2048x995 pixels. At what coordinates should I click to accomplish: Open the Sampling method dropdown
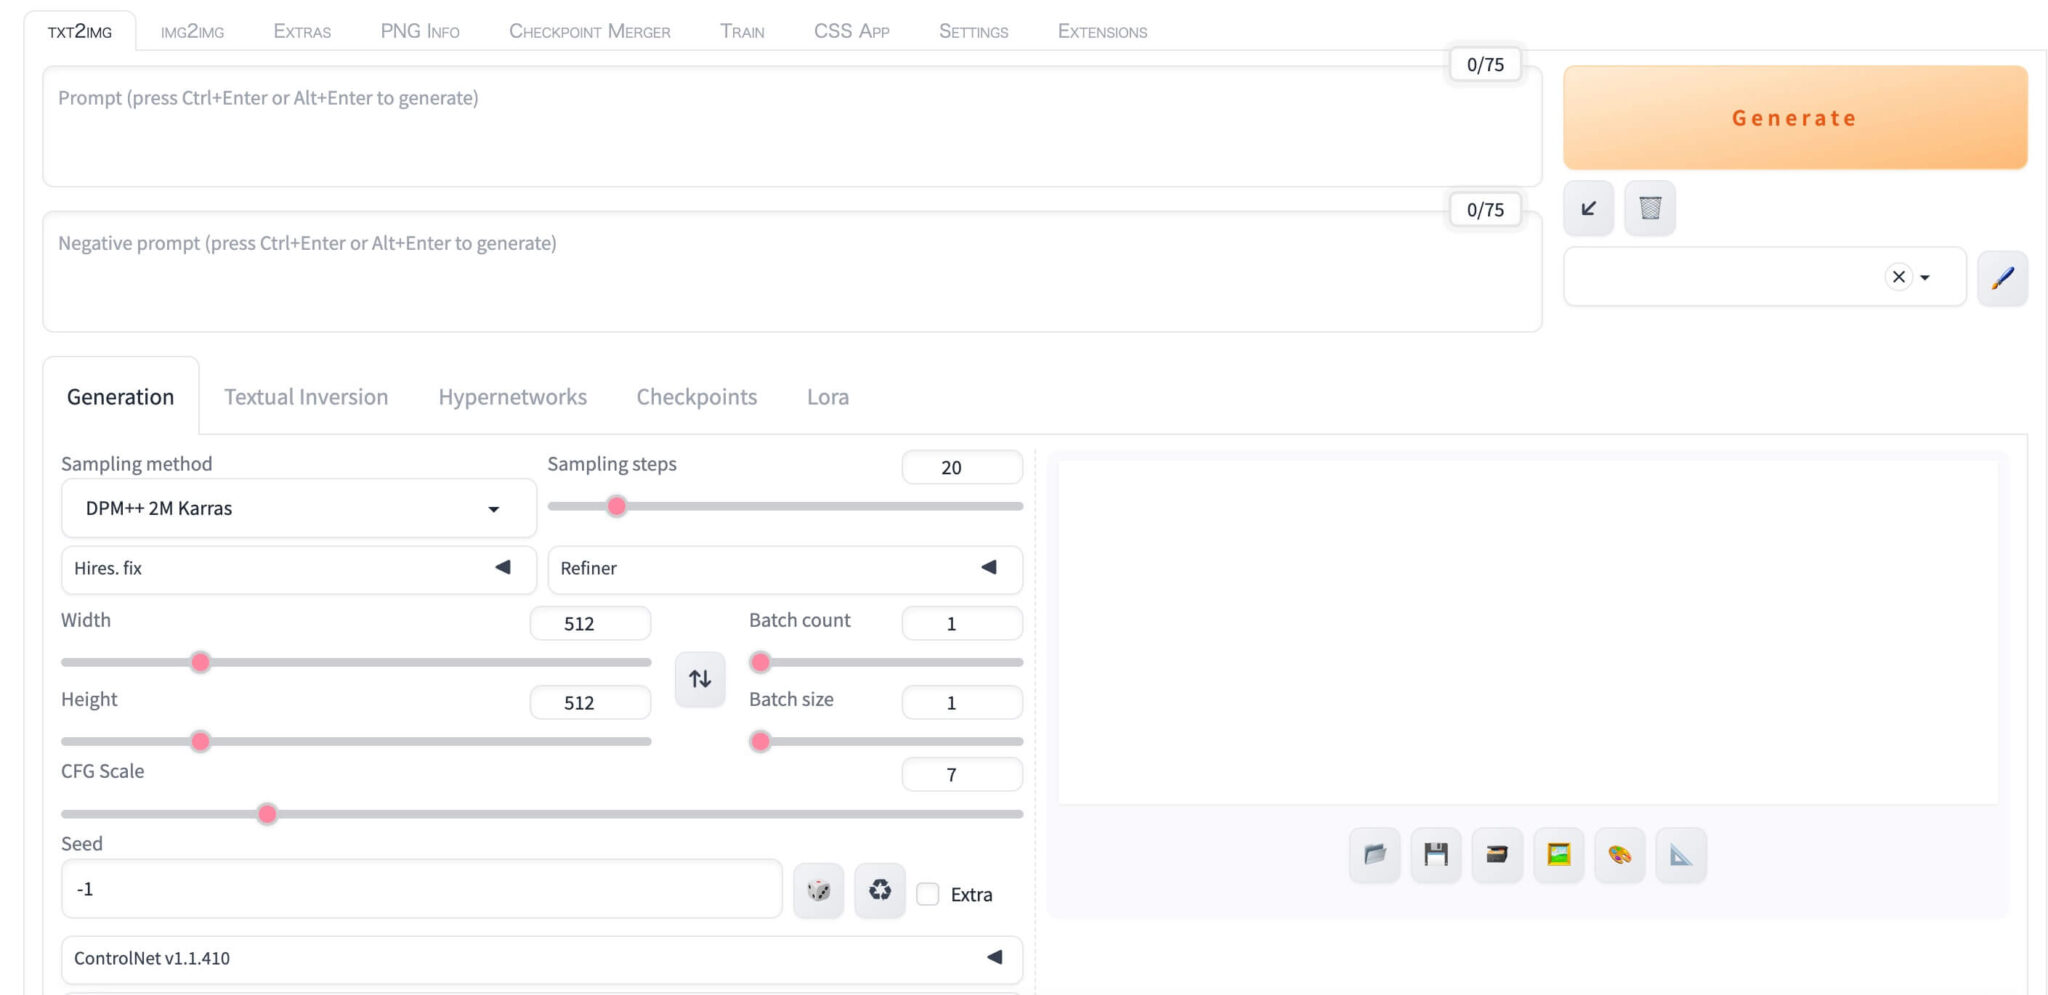[297, 508]
